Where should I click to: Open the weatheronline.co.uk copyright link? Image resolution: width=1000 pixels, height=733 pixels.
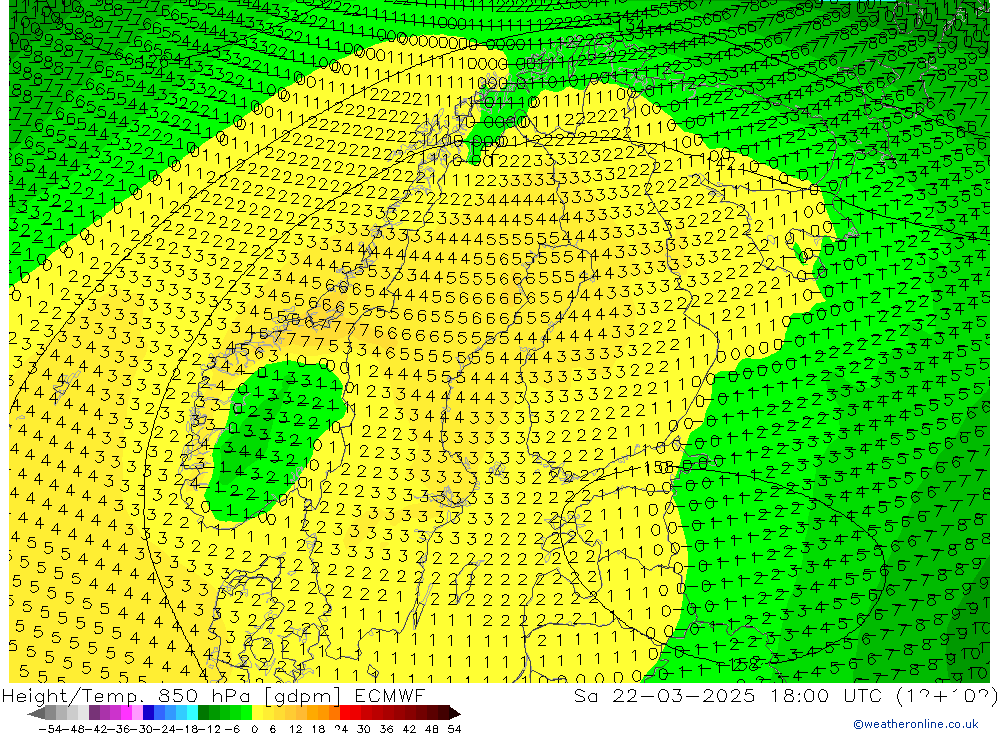(x=916, y=724)
